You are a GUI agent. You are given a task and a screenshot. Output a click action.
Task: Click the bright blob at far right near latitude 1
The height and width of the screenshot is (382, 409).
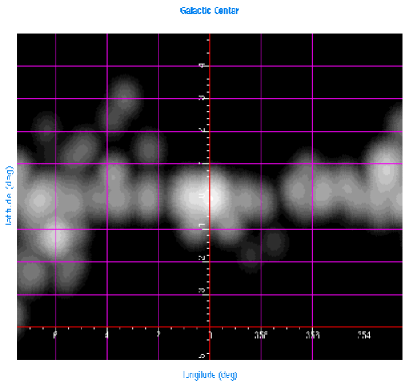point(386,171)
